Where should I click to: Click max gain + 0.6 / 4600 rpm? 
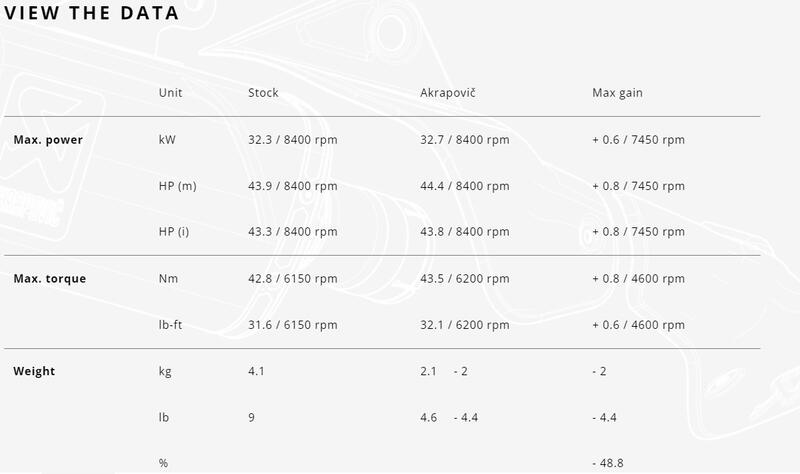pos(638,325)
